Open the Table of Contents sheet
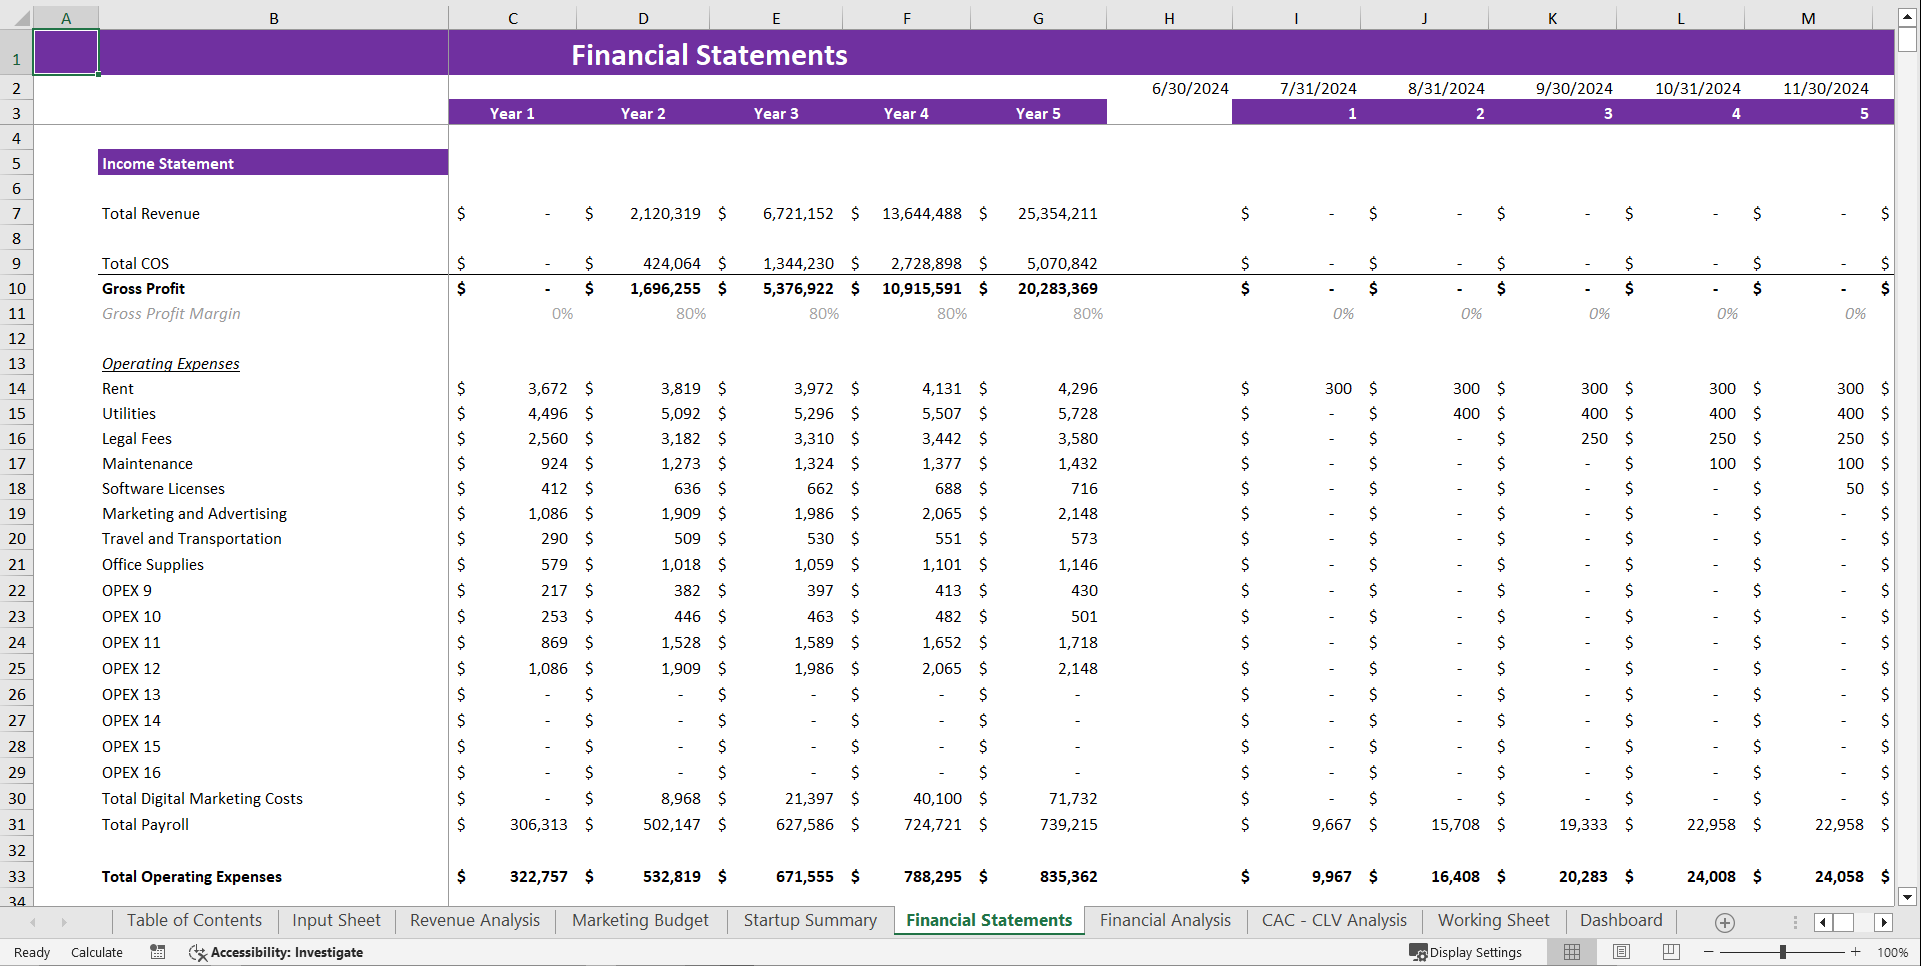 tap(194, 921)
